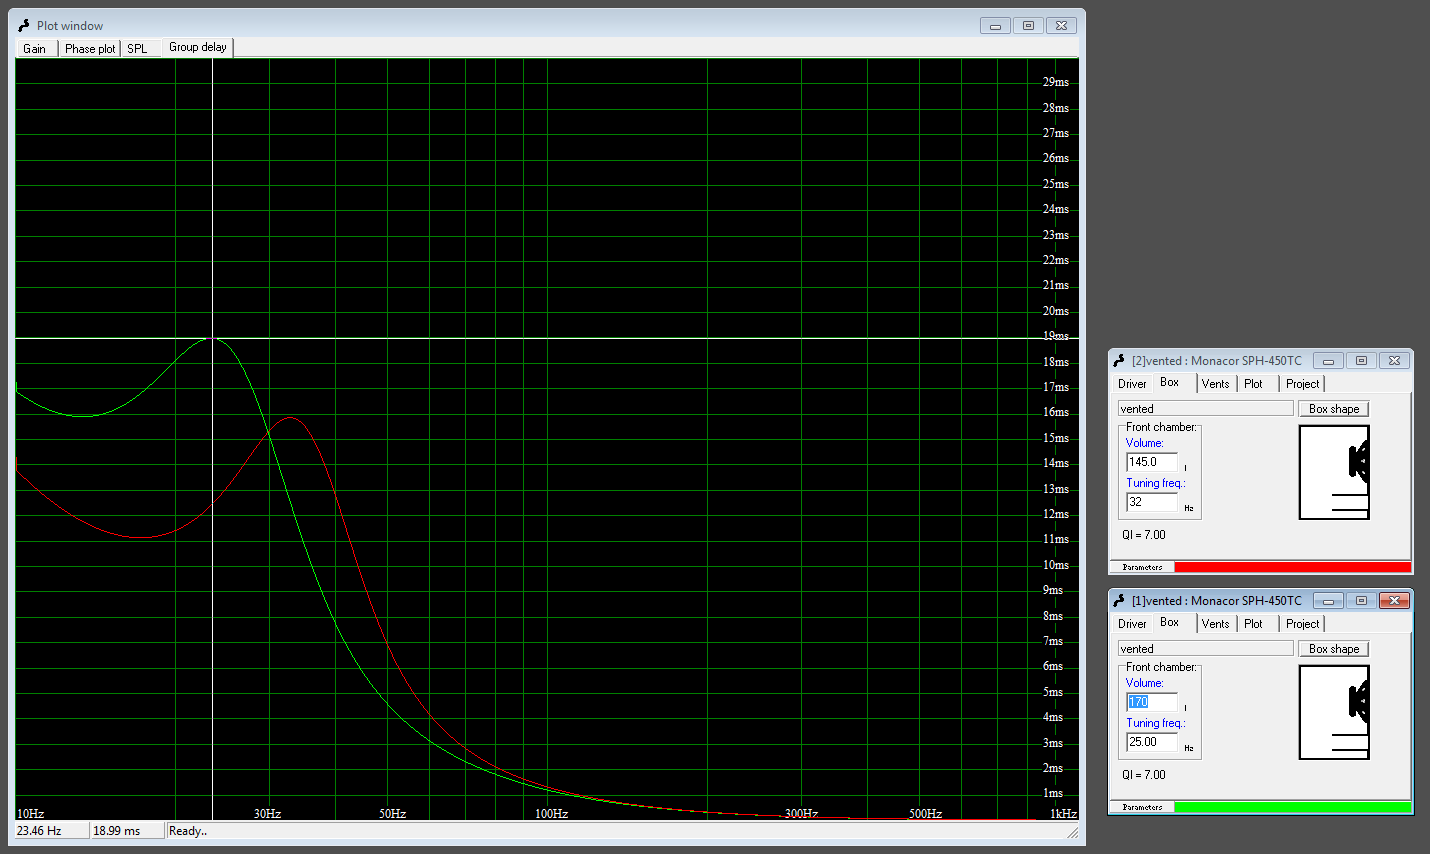Click Box shape button in [2]vented window
Viewport: 1430px width, 854px height.
coord(1334,409)
